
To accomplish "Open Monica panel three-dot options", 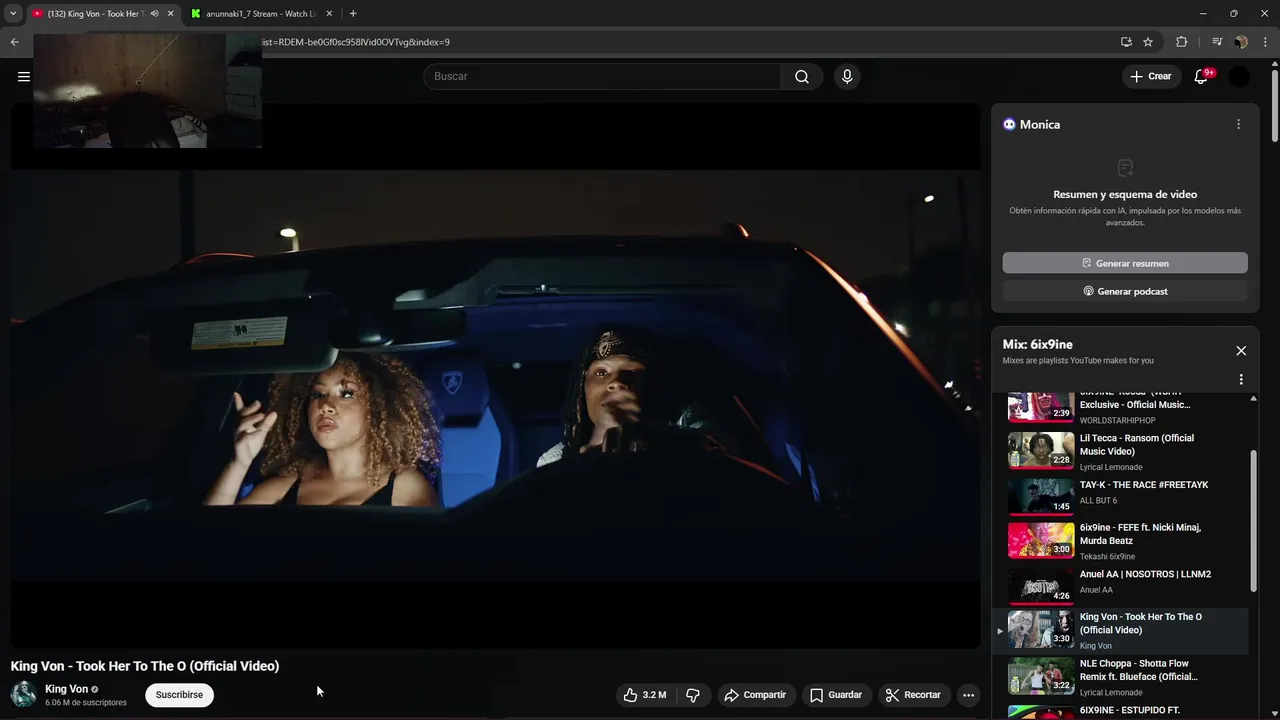I will point(1238,125).
